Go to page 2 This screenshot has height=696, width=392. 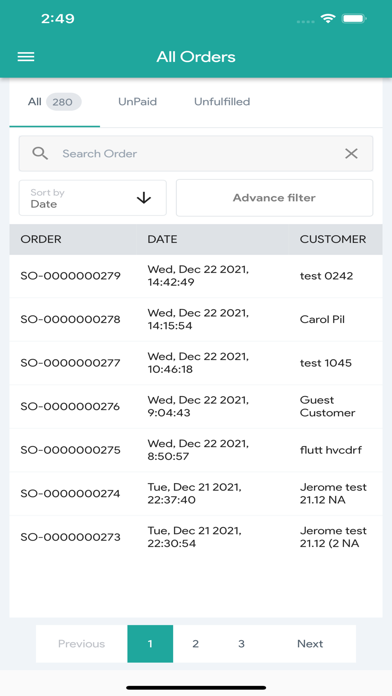pyautogui.click(x=195, y=644)
